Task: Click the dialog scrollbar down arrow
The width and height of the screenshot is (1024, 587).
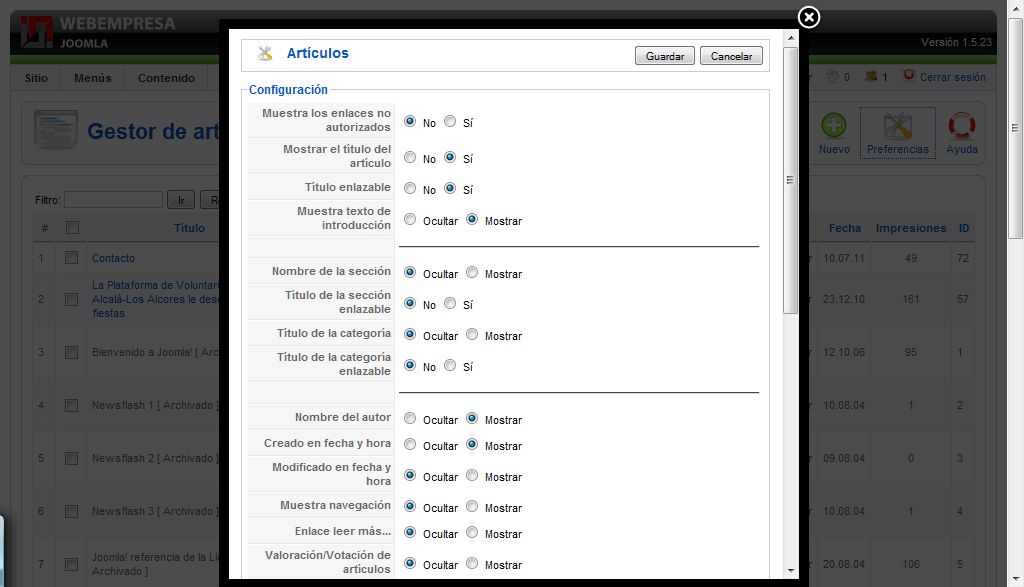Action: click(791, 570)
